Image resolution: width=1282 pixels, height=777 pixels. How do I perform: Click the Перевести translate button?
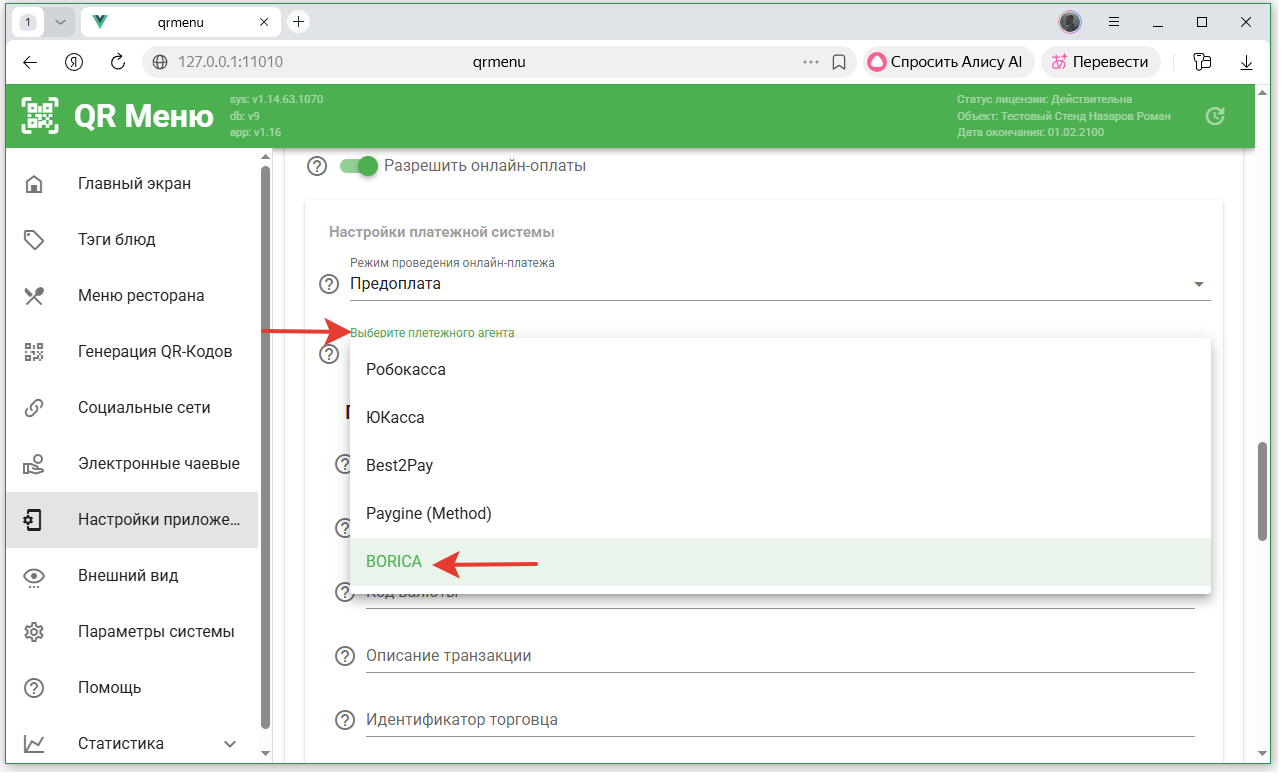pos(1100,62)
